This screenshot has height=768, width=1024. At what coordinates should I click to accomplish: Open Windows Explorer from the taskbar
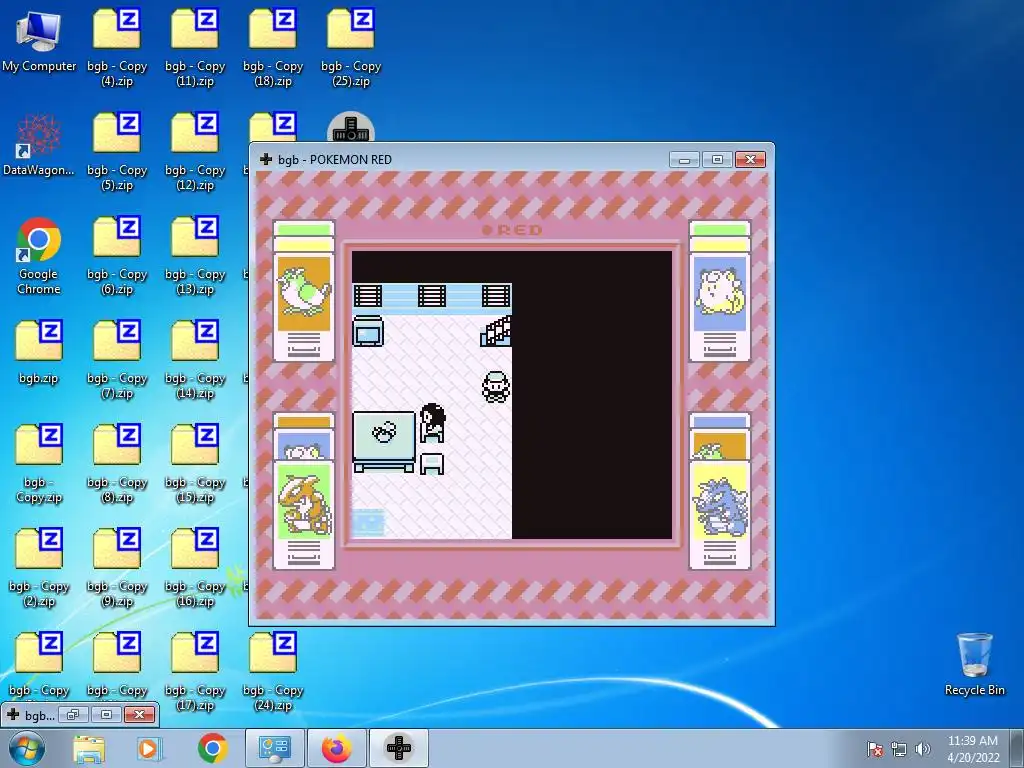tap(89, 748)
